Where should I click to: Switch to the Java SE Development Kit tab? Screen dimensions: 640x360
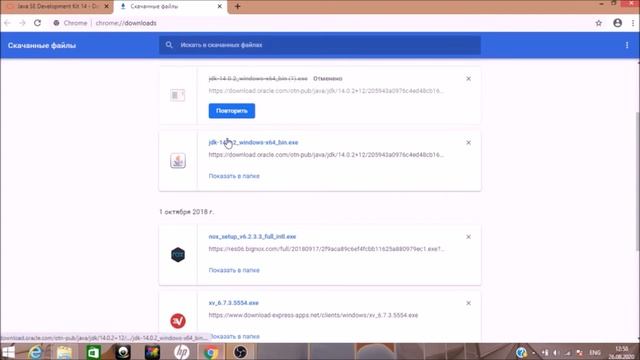(57, 7)
